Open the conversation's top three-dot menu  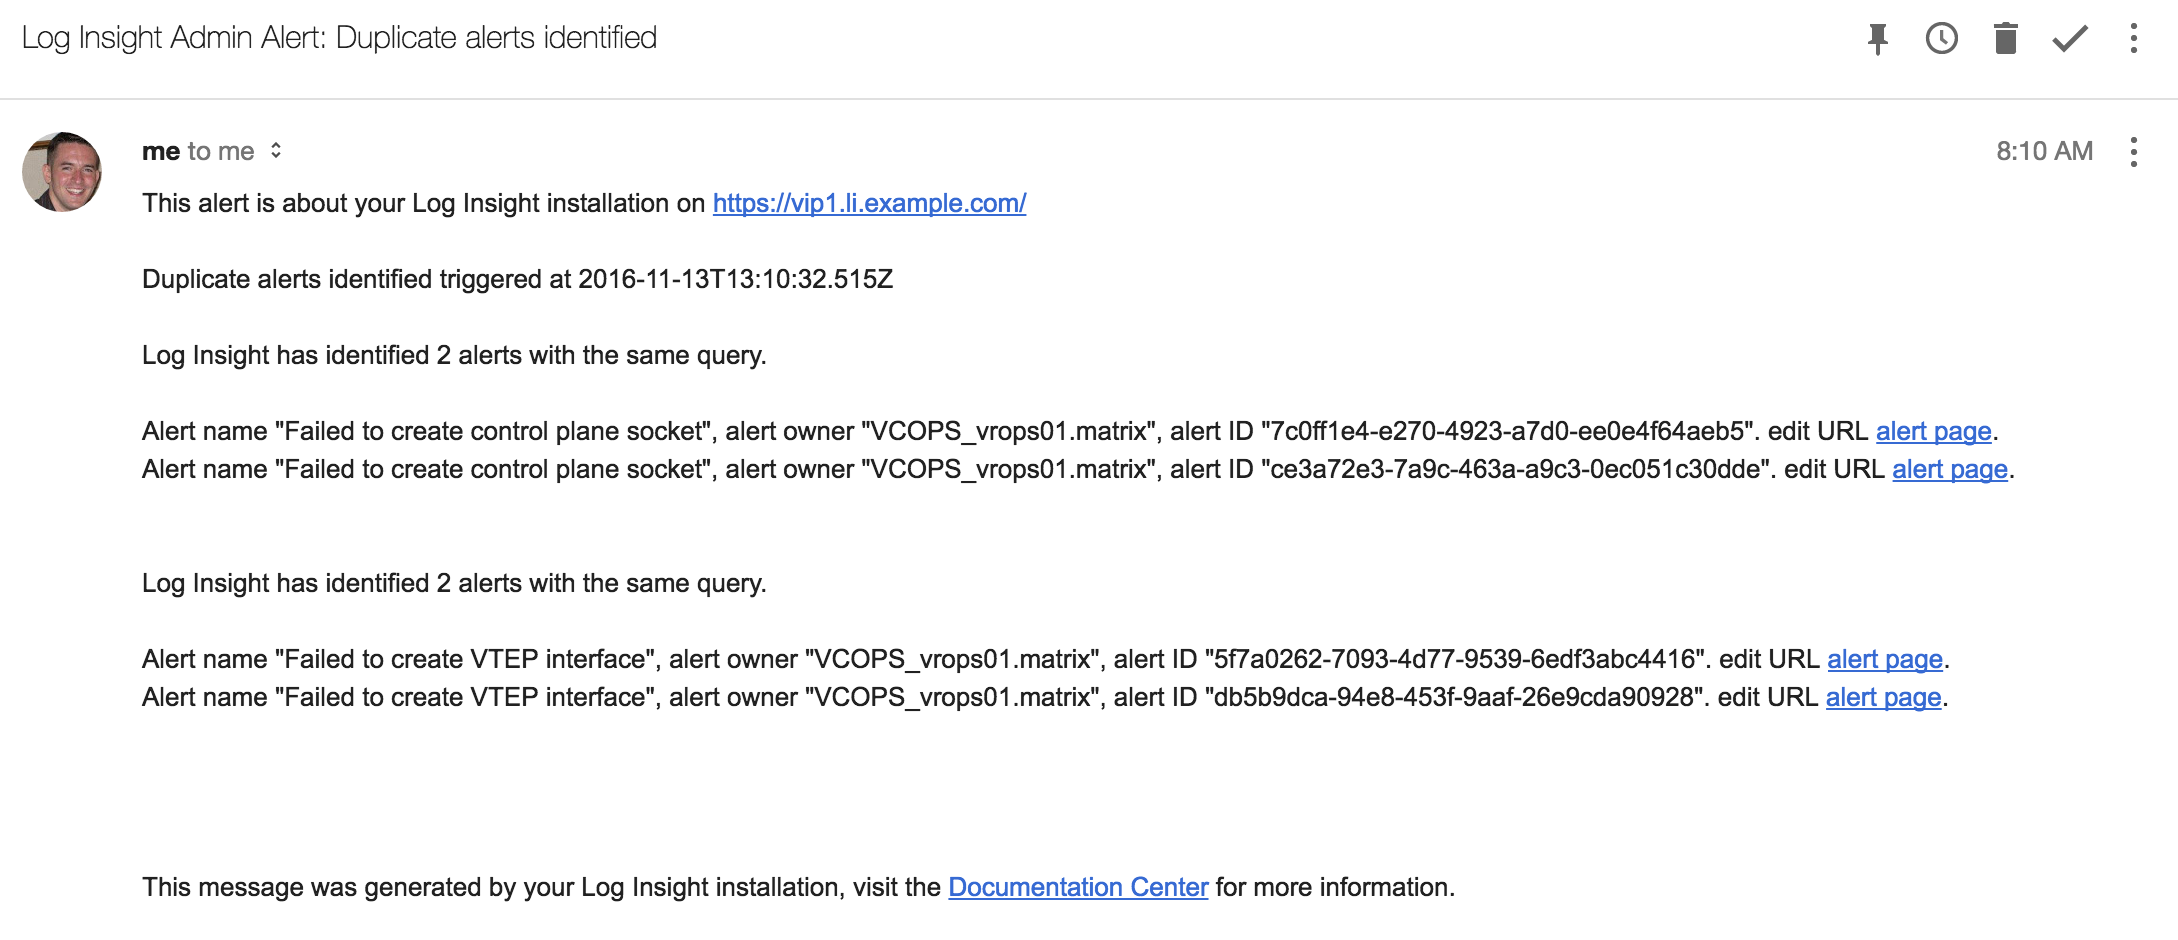[2133, 39]
